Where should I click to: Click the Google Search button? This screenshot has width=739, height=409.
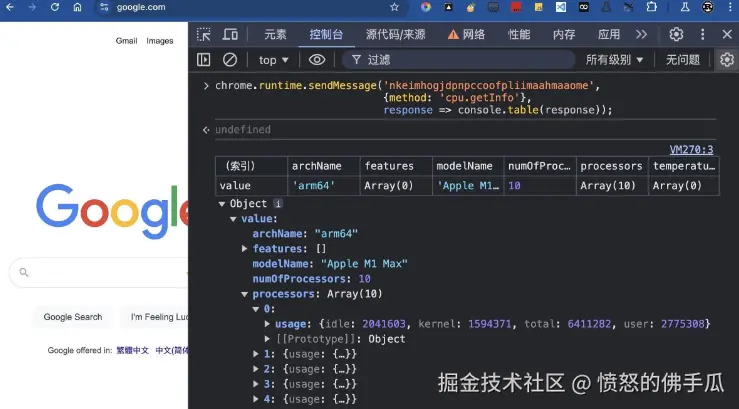click(x=73, y=317)
